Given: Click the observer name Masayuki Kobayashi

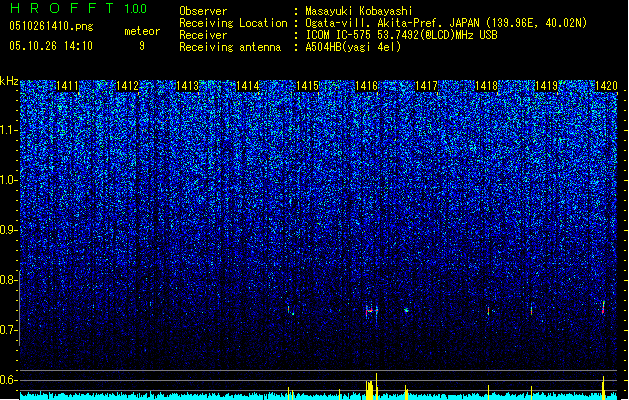Looking at the screenshot, I should tap(359, 11).
